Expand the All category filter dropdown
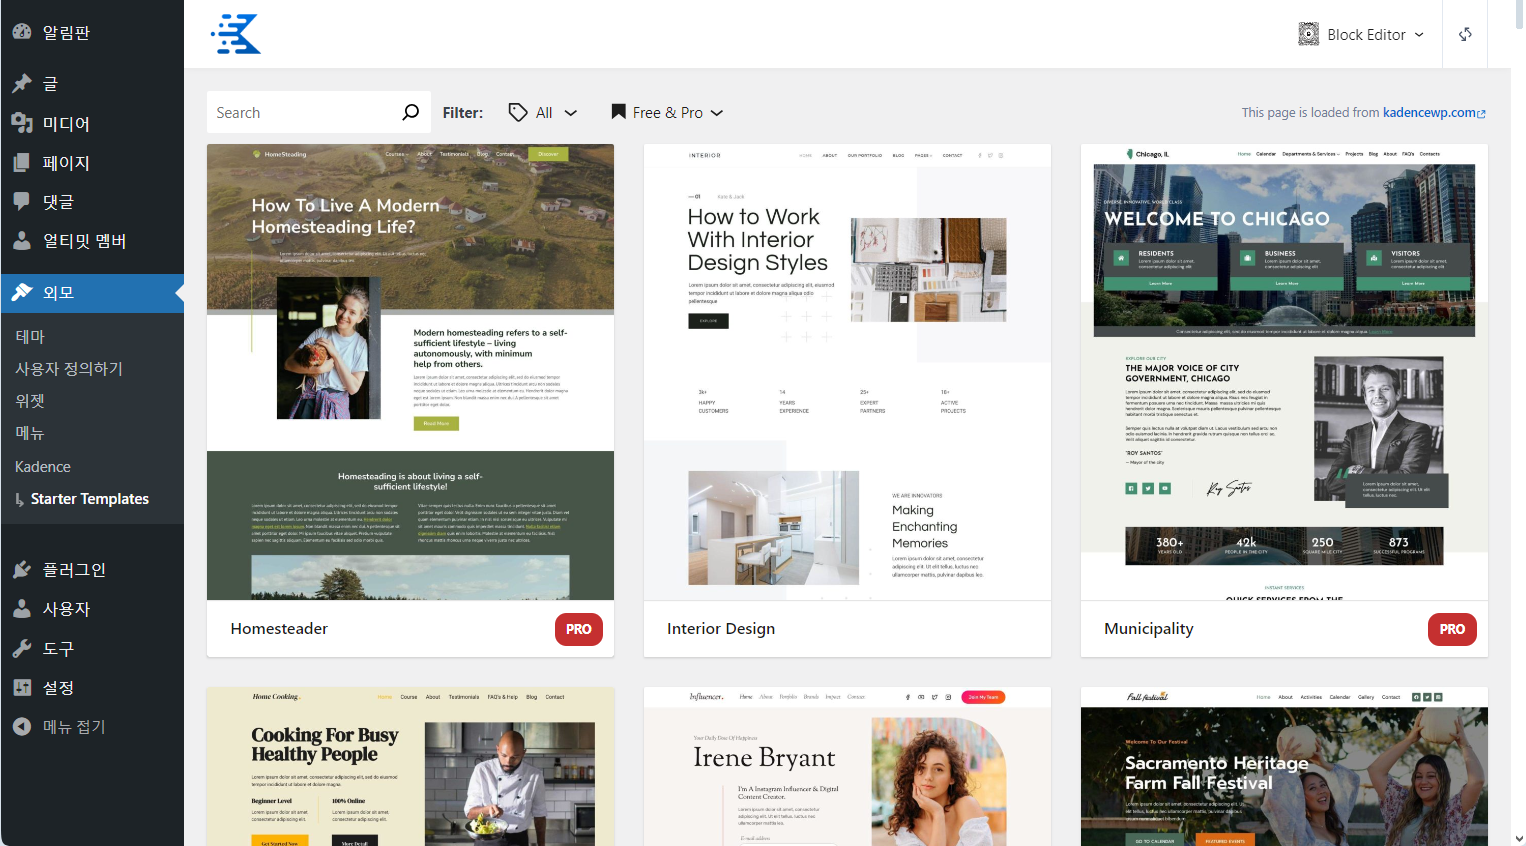Viewport: 1526px width, 846px height. [x=543, y=113]
